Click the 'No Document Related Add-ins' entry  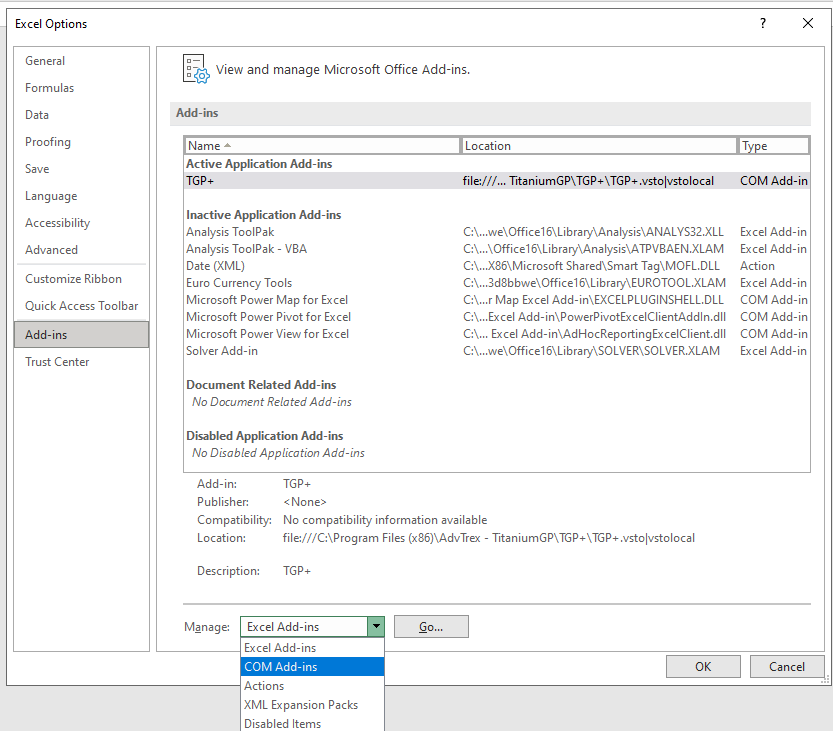click(x=271, y=402)
